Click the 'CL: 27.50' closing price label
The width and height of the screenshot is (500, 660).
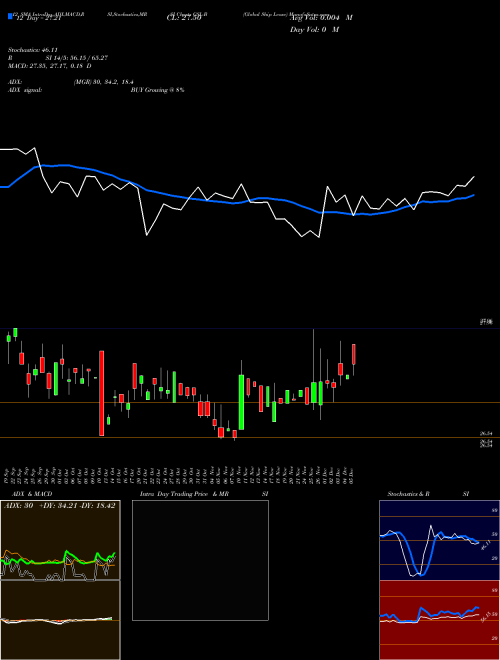coord(184,19)
